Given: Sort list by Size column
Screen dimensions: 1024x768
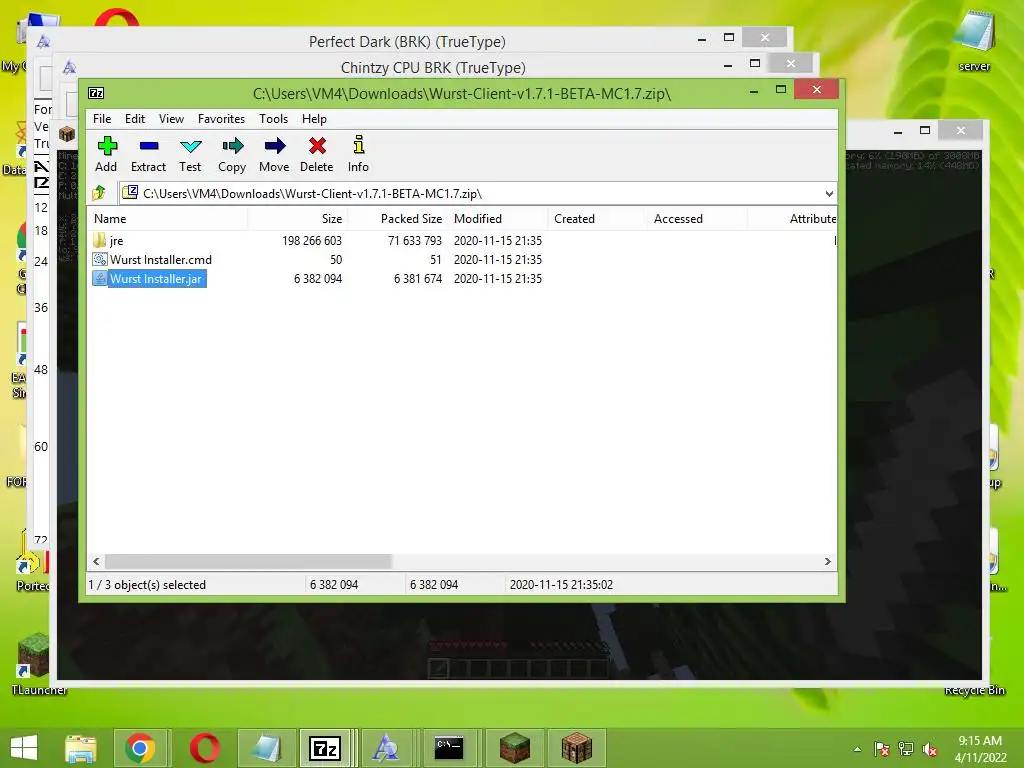Looking at the screenshot, I should [298, 219].
